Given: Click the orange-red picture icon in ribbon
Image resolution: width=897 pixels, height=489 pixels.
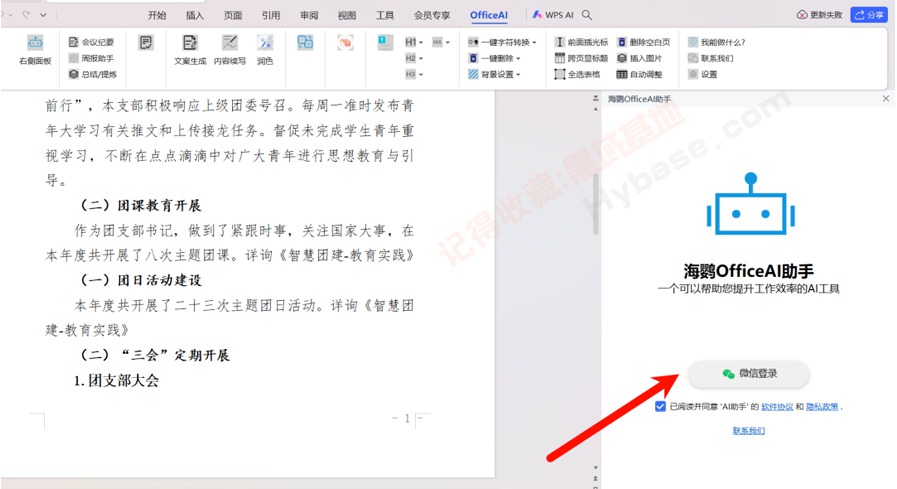Looking at the screenshot, I should 345,42.
